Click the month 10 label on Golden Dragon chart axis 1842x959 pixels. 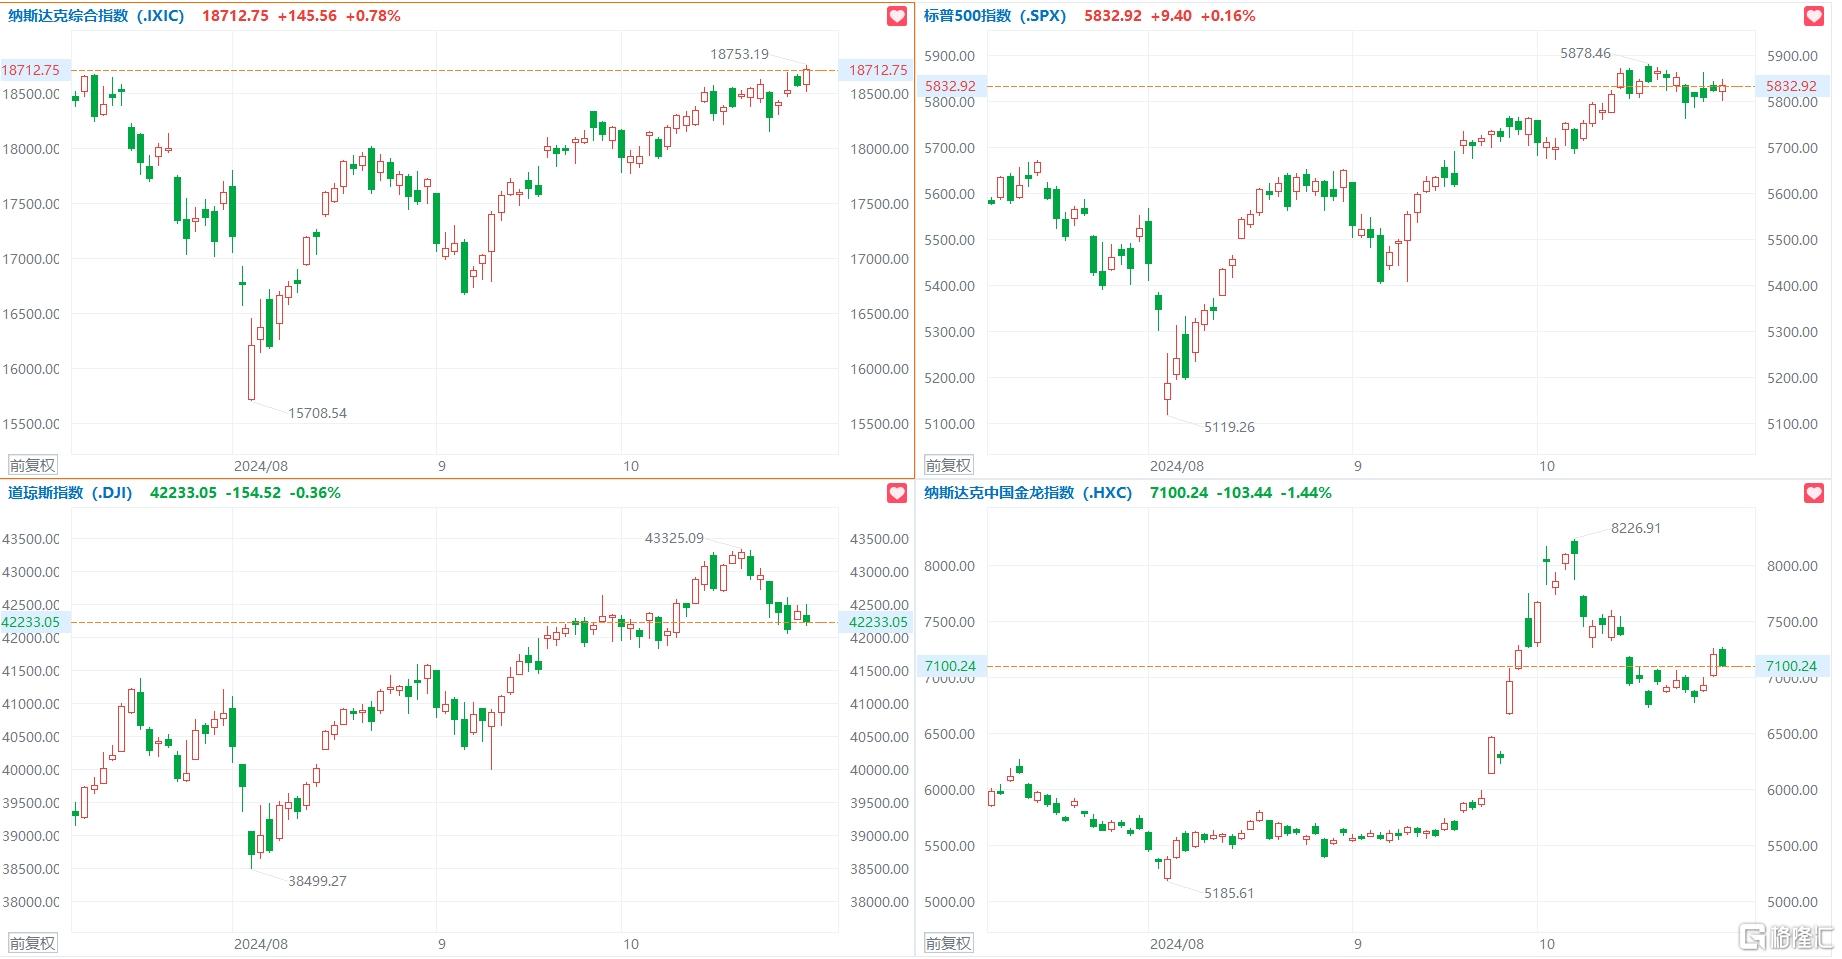coord(1547,944)
